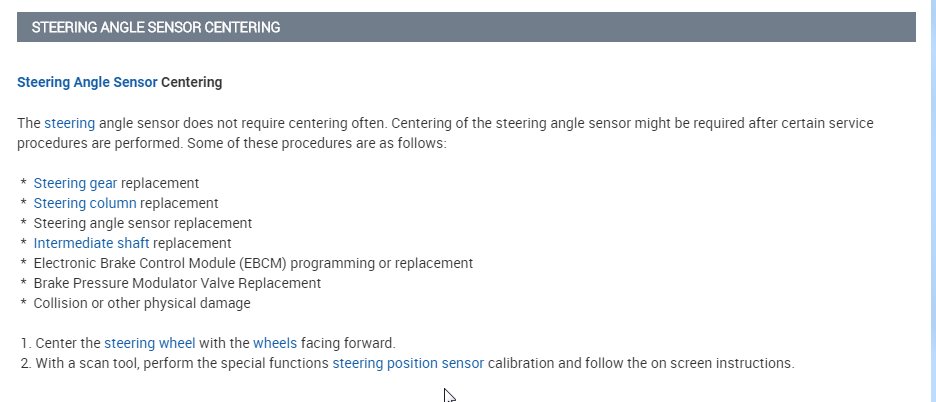Follow the "Steering column" link
Viewport: 936px width, 402px height.
[85, 203]
